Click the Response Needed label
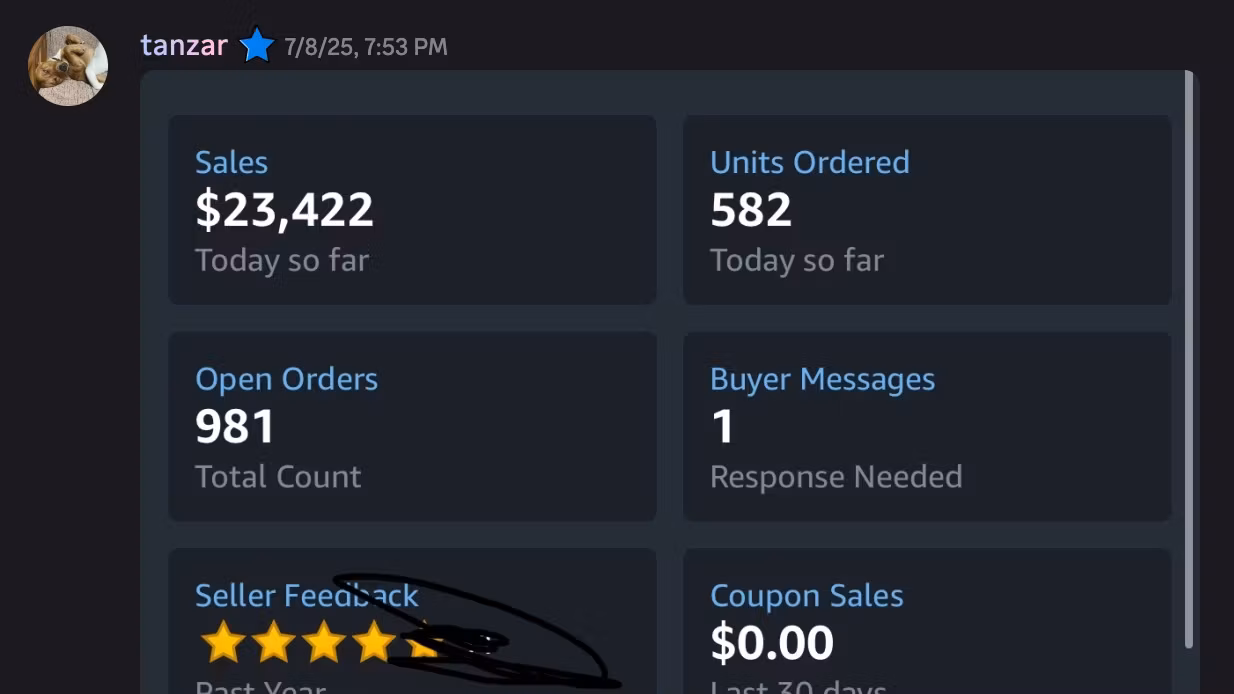 (835, 477)
